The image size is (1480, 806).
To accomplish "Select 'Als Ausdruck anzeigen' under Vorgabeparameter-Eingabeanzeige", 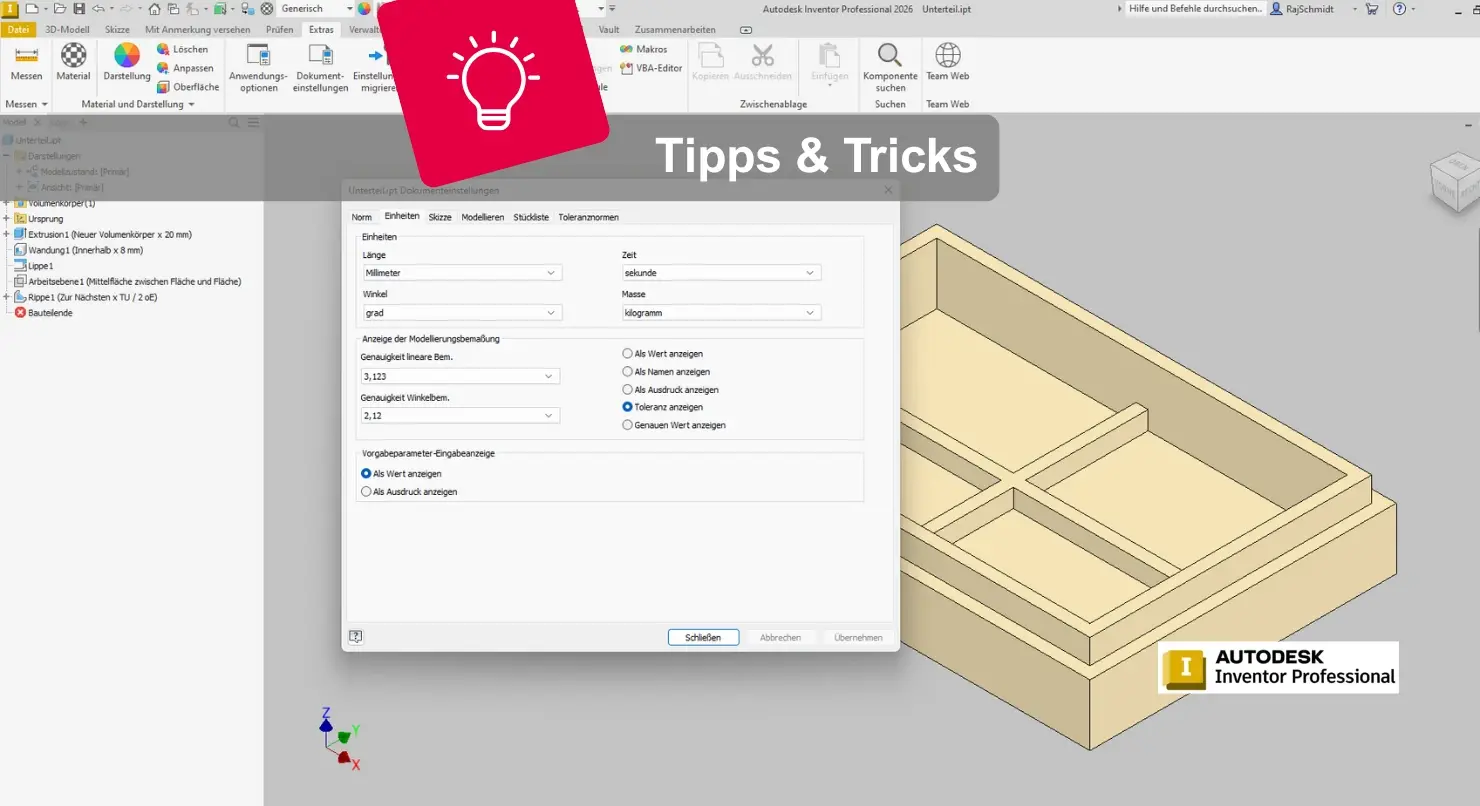I will pos(366,492).
